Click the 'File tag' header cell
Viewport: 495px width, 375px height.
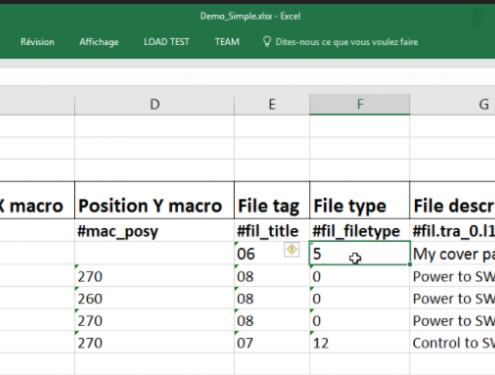272,200
